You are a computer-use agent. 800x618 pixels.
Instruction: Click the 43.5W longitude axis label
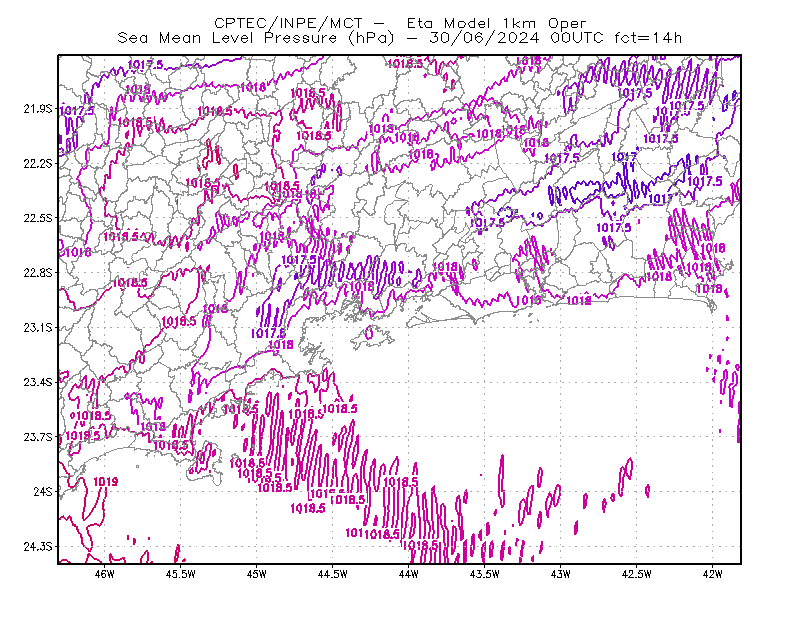[485, 574]
